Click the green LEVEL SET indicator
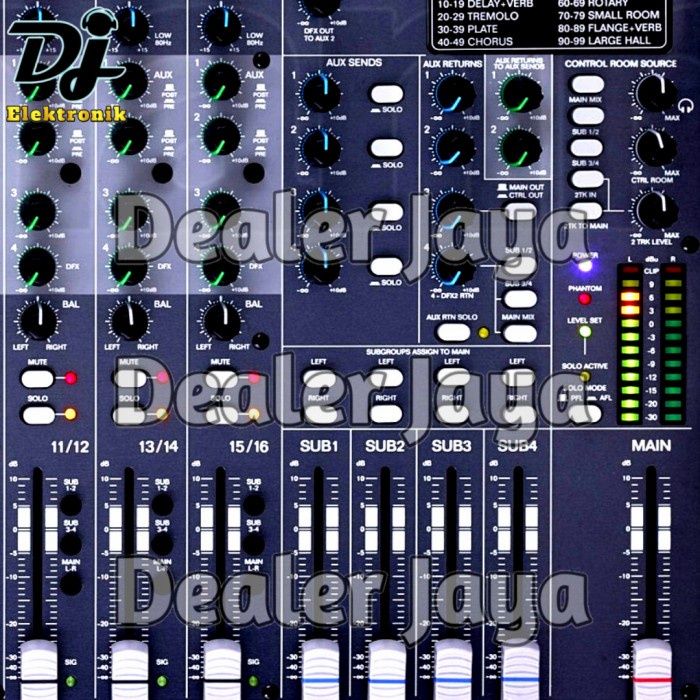700x700 pixels. point(585,332)
